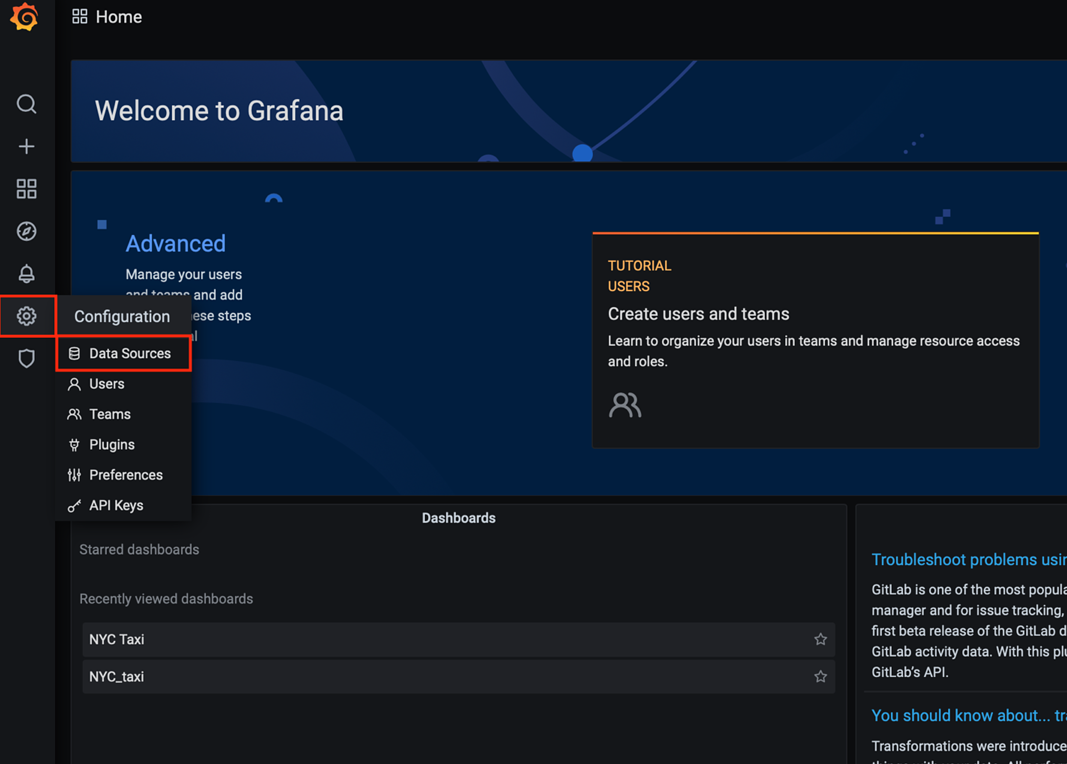Viewport: 1067px width, 764px height.
Task: Click the Recently viewed dashboards label
Action: click(166, 599)
